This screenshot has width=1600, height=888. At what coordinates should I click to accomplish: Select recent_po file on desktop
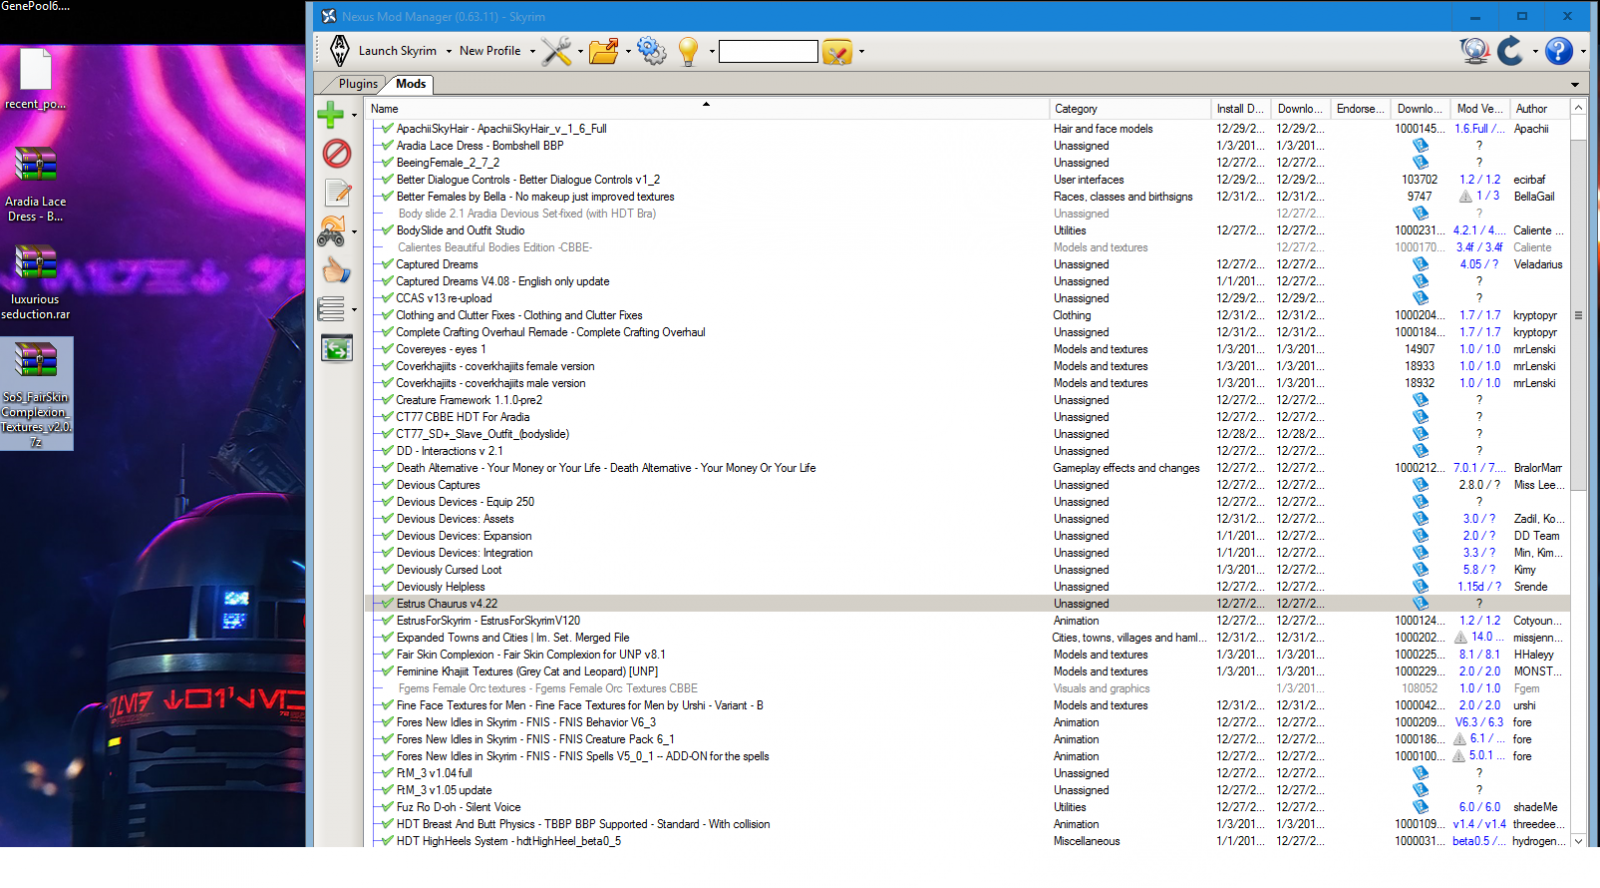click(35, 80)
